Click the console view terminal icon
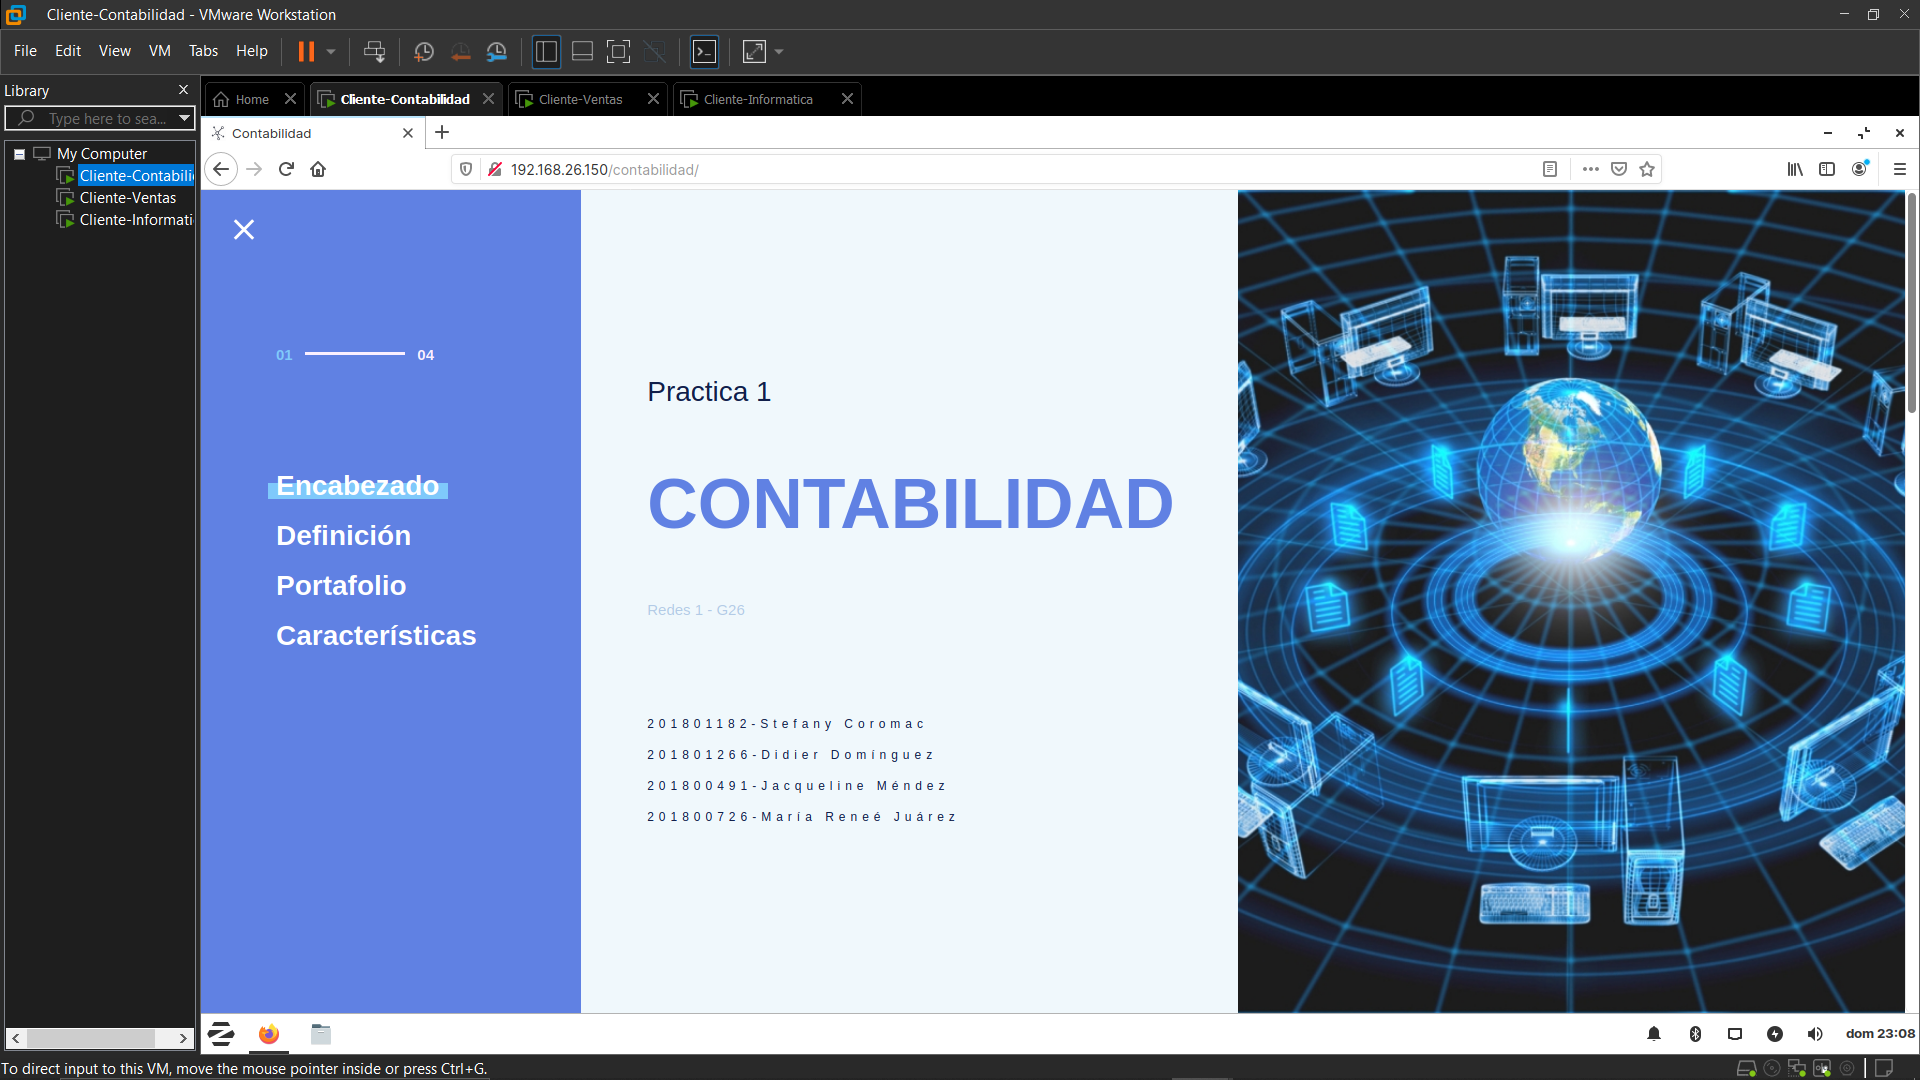This screenshot has height=1080, width=1920. (704, 51)
